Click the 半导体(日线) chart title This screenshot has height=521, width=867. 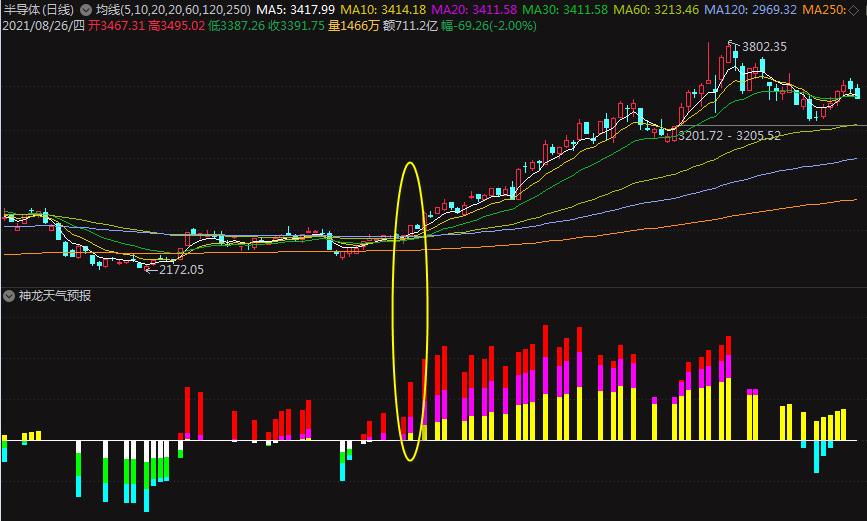[39, 10]
